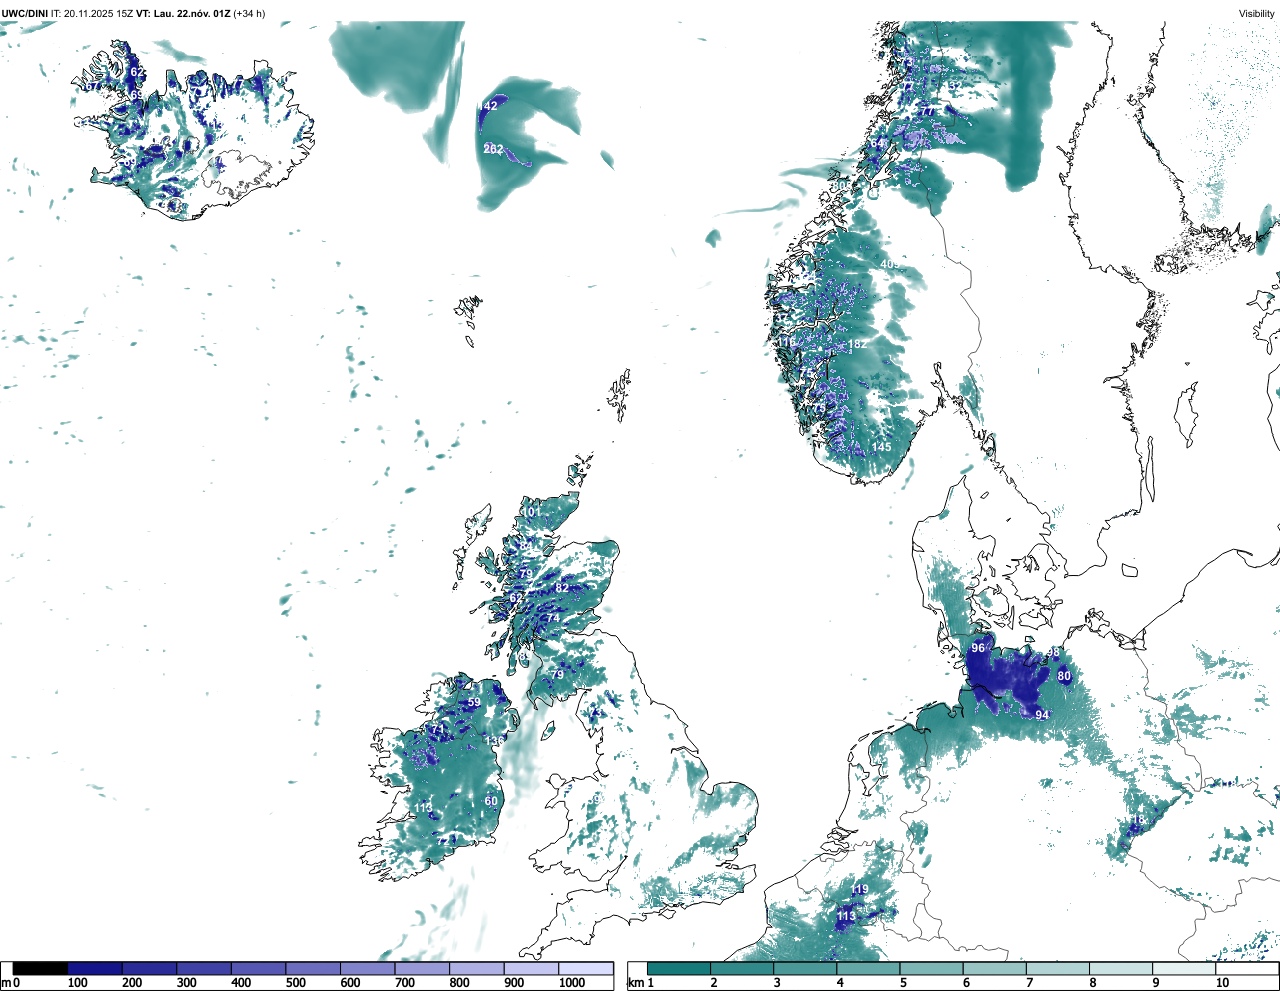Screen dimensions: 1280x991
Task: Click the '59' value in Northern Ireland
Action: click(x=474, y=703)
